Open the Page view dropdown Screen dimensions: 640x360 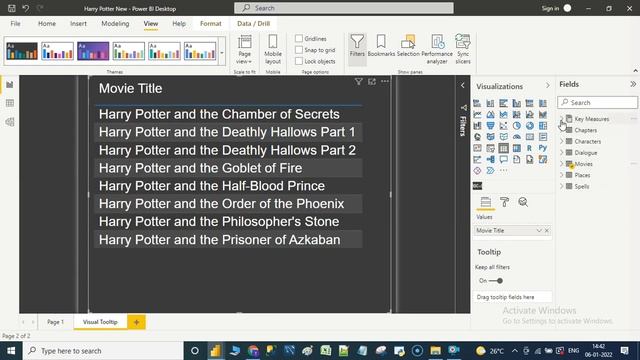(x=244, y=50)
